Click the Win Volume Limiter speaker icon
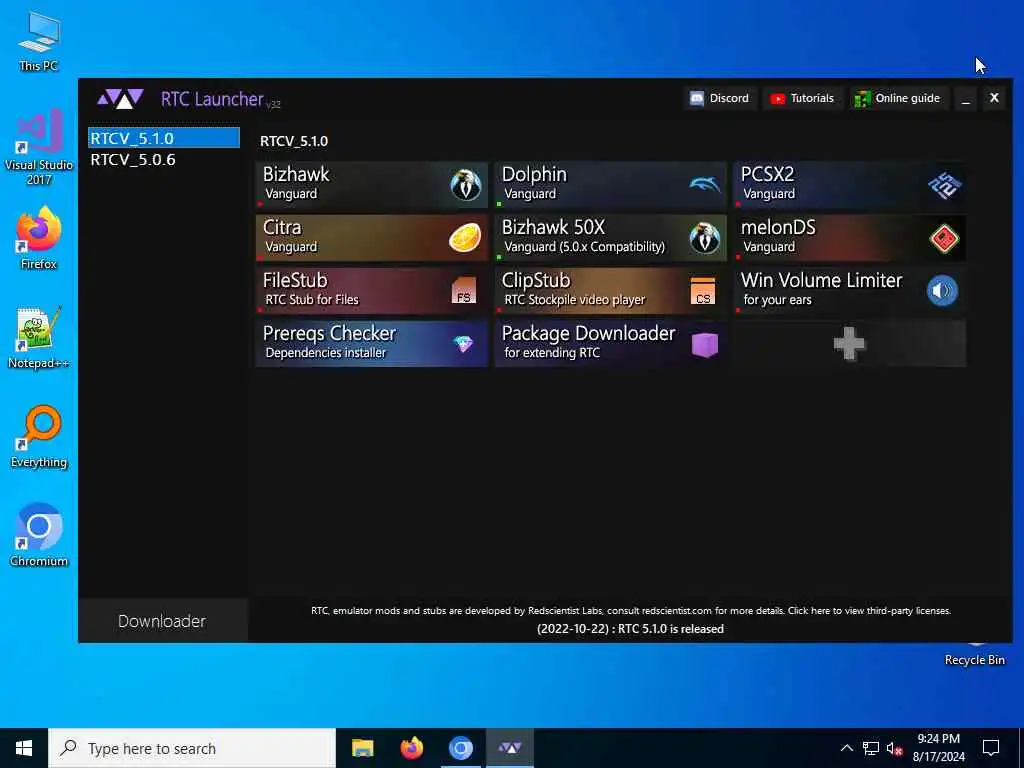 click(x=942, y=291)
